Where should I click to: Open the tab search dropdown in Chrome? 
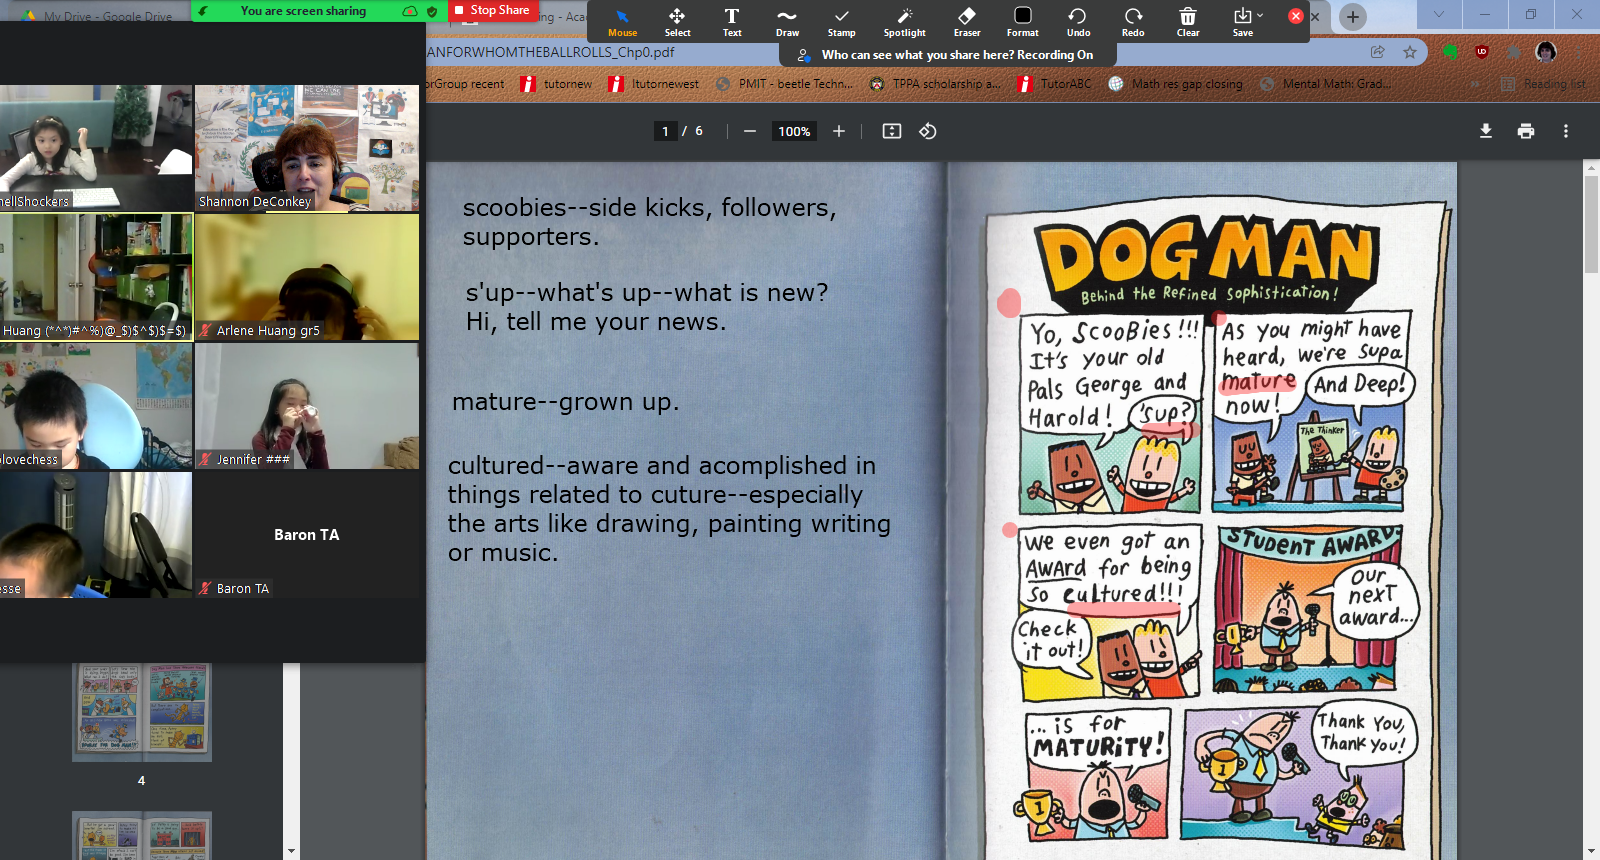click(x=1439, y=15)
